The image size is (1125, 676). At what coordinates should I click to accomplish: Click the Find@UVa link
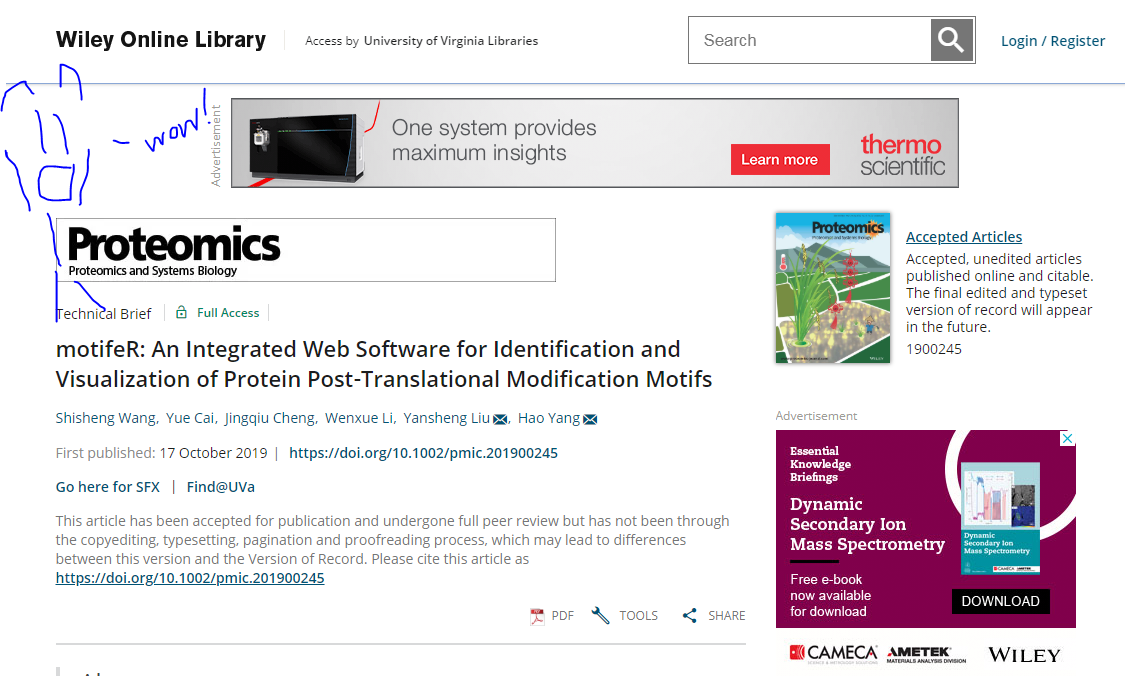point(220,487)
